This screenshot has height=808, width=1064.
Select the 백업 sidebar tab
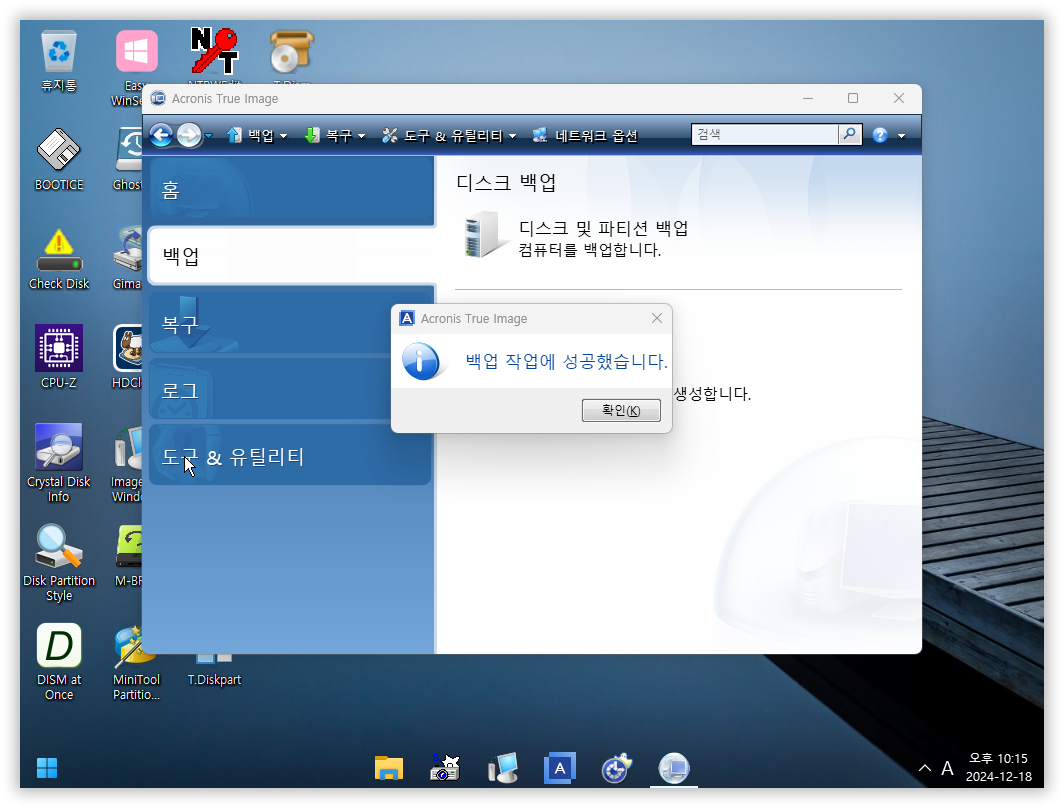tap(292, 256)
